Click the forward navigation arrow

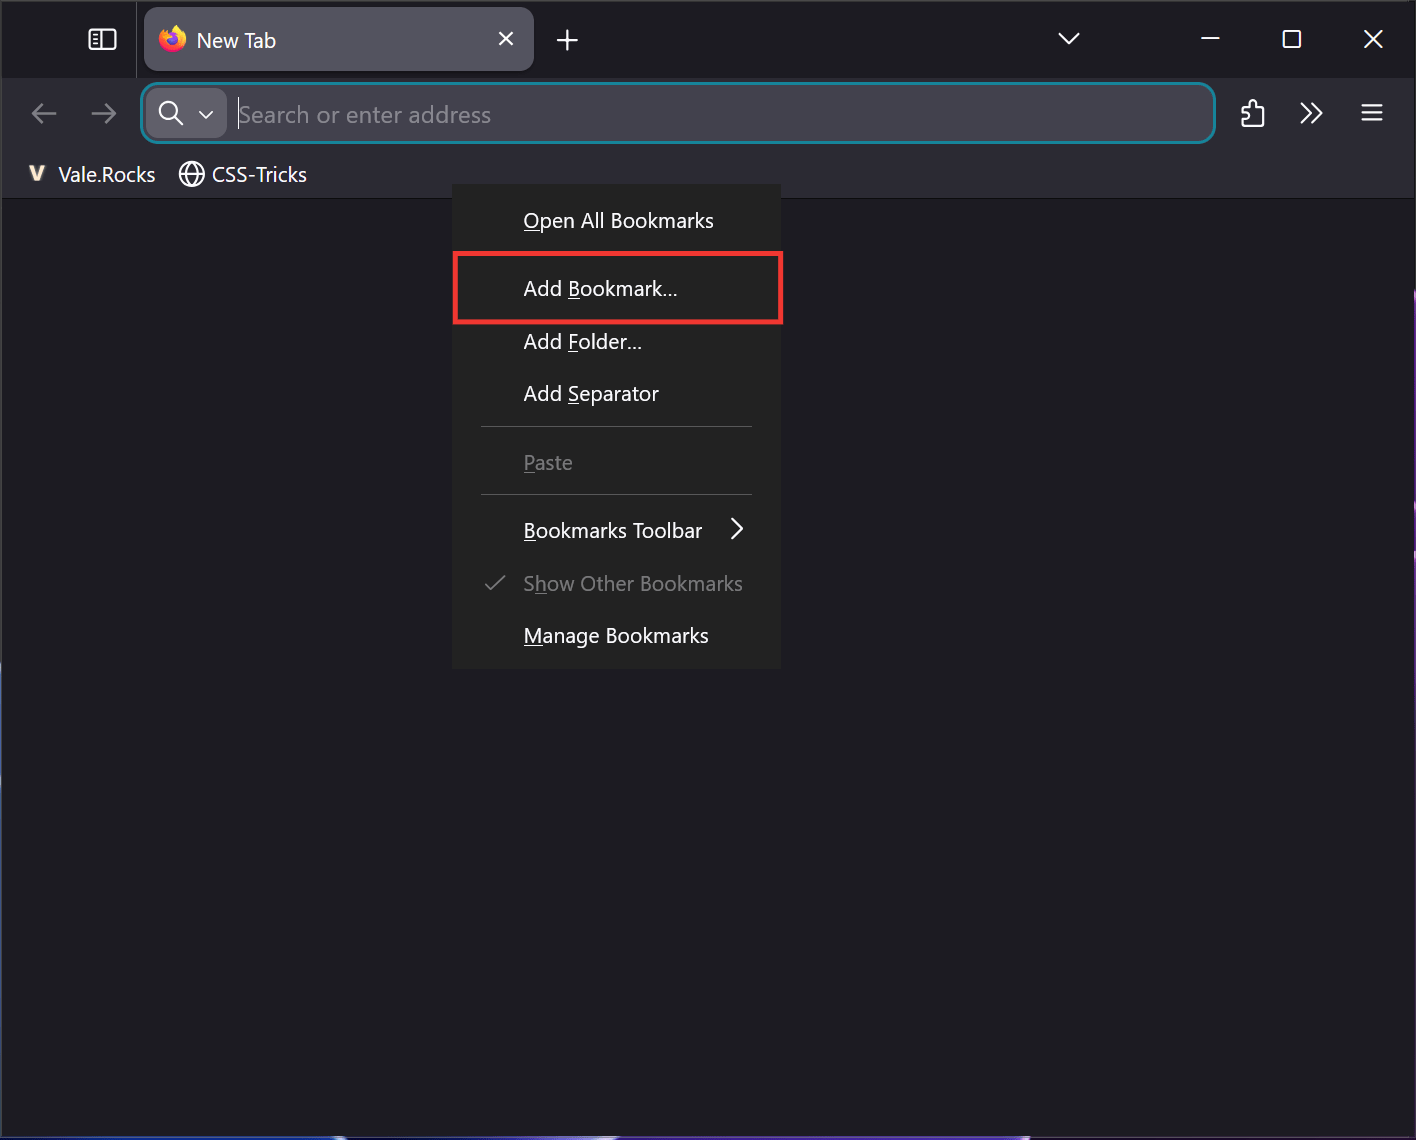click(x=103, y=113)
